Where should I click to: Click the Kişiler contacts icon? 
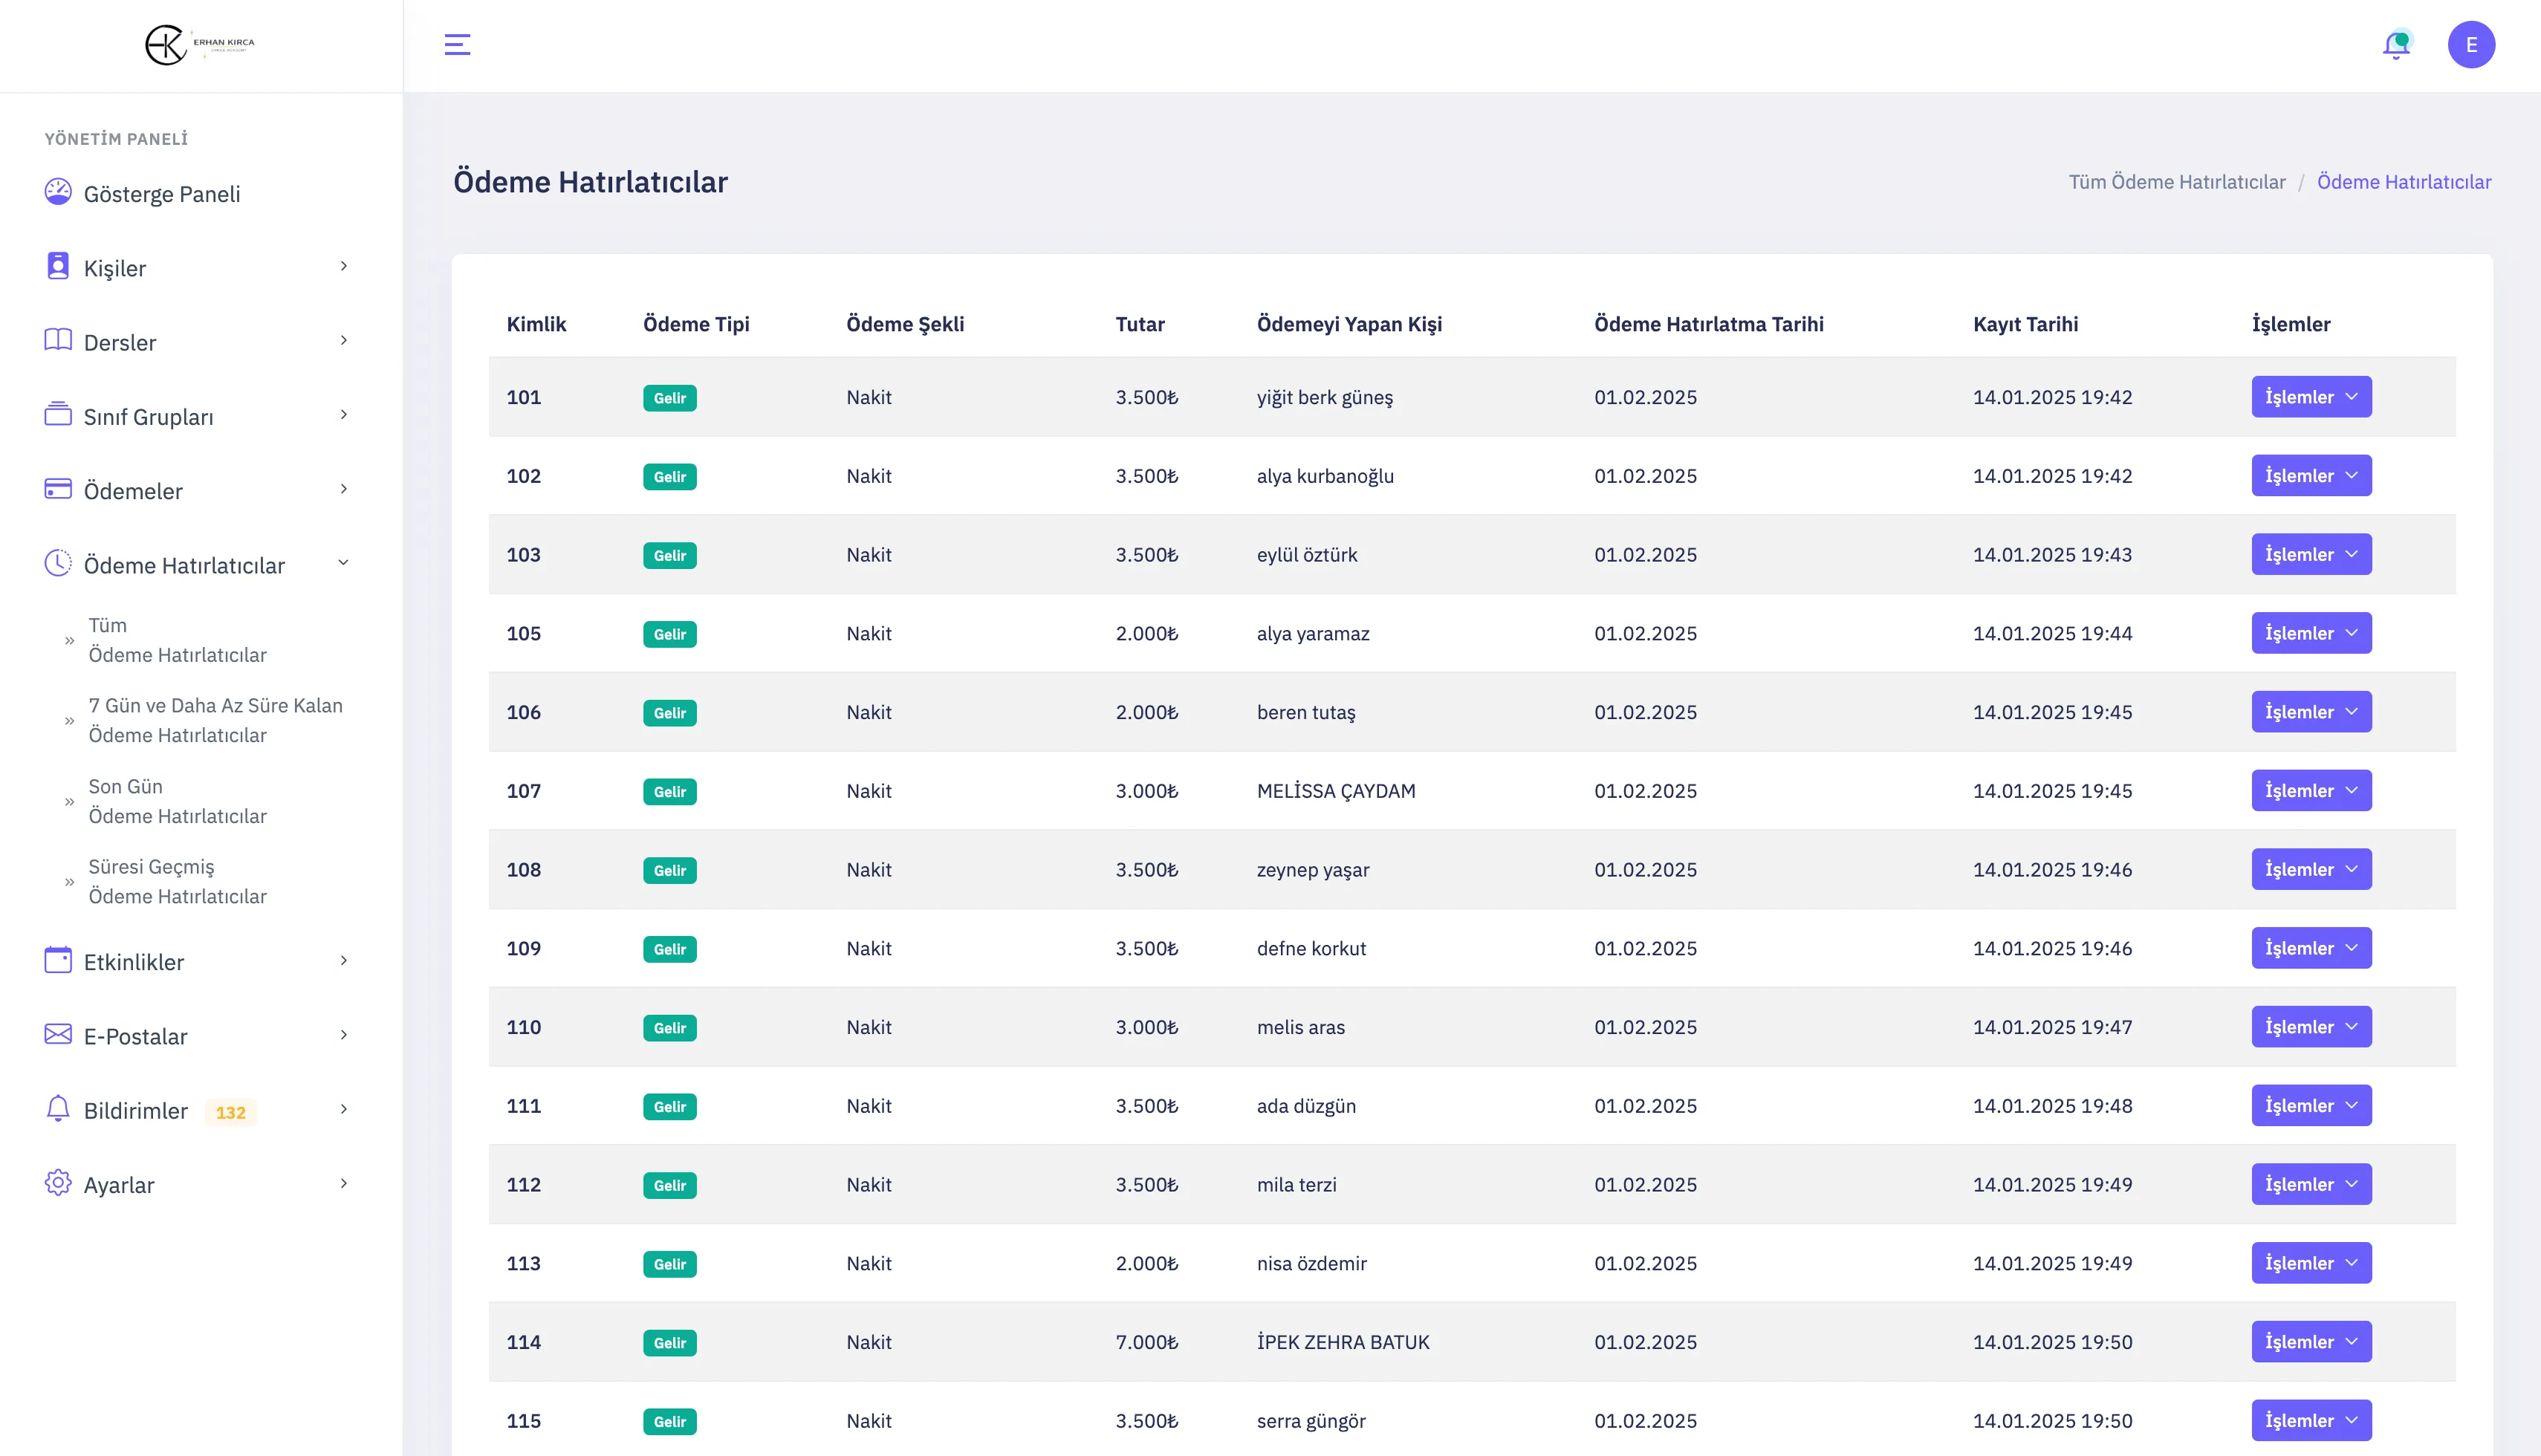[x=58, y=266]
